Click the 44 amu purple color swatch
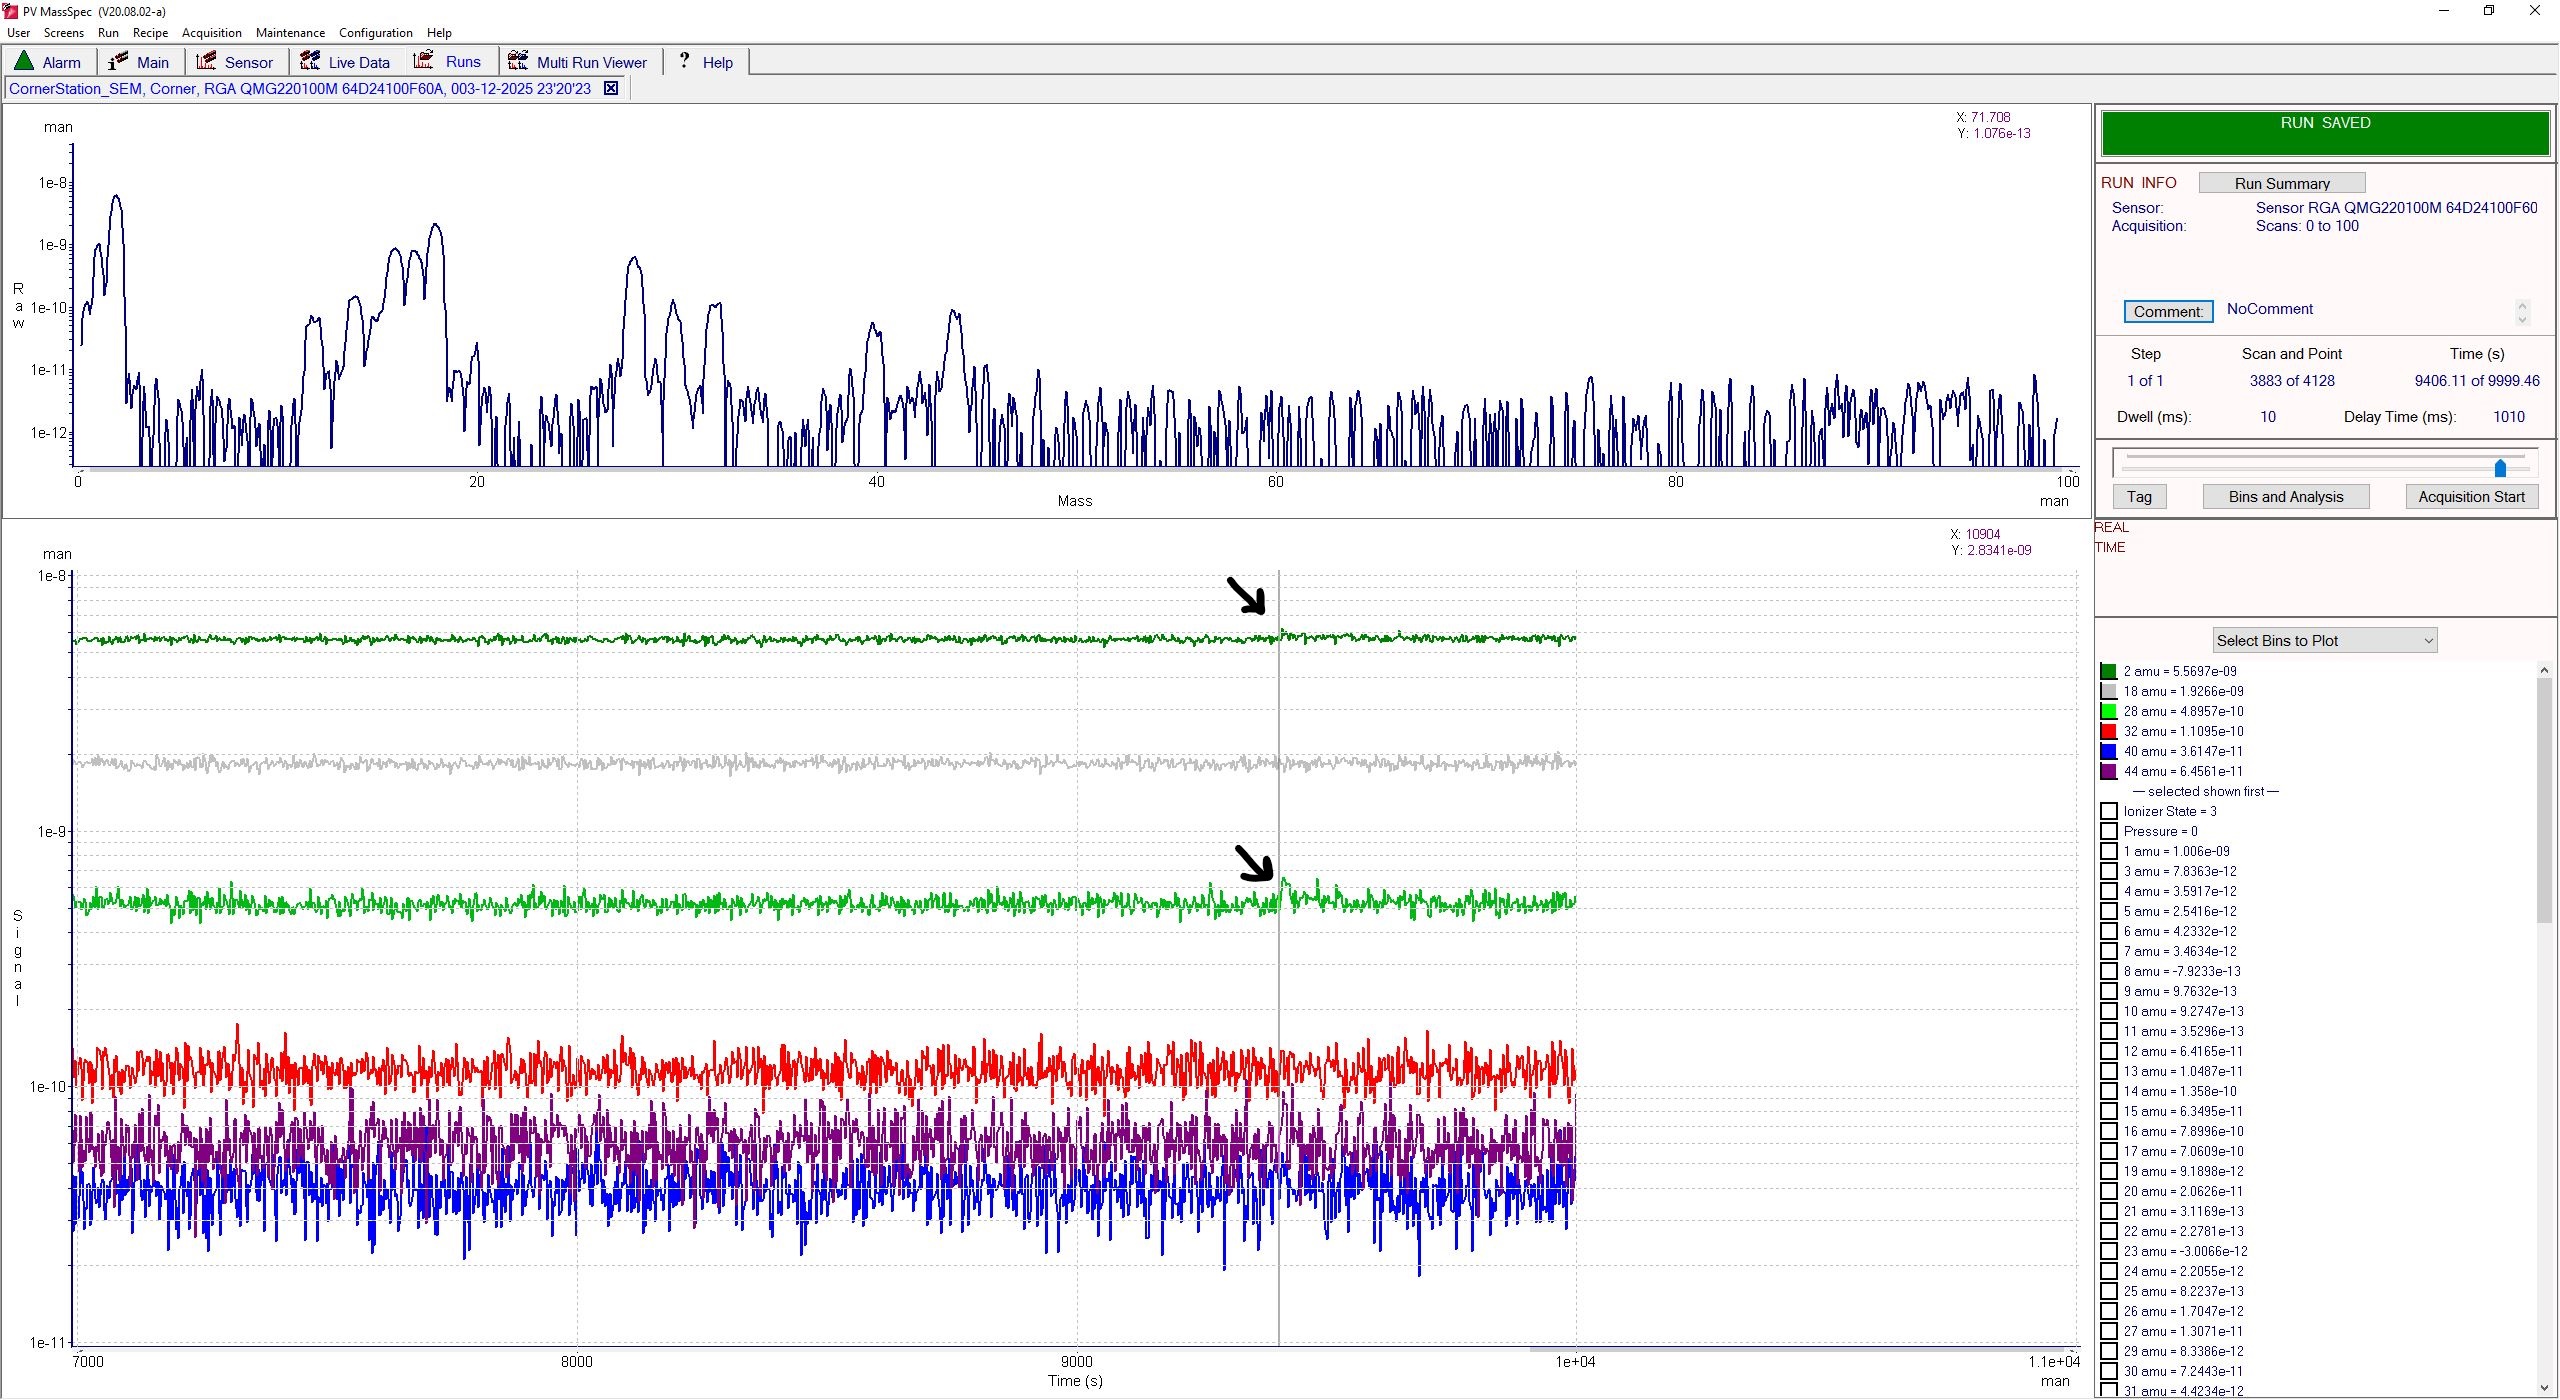This screenshot has width=2560, height=1400. click(2109, 771)
